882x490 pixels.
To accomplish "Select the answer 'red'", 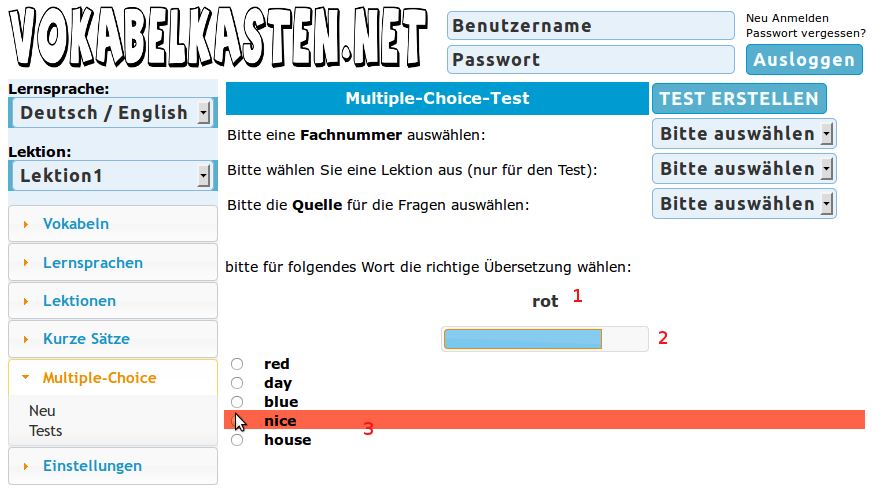I will [237, 364].
